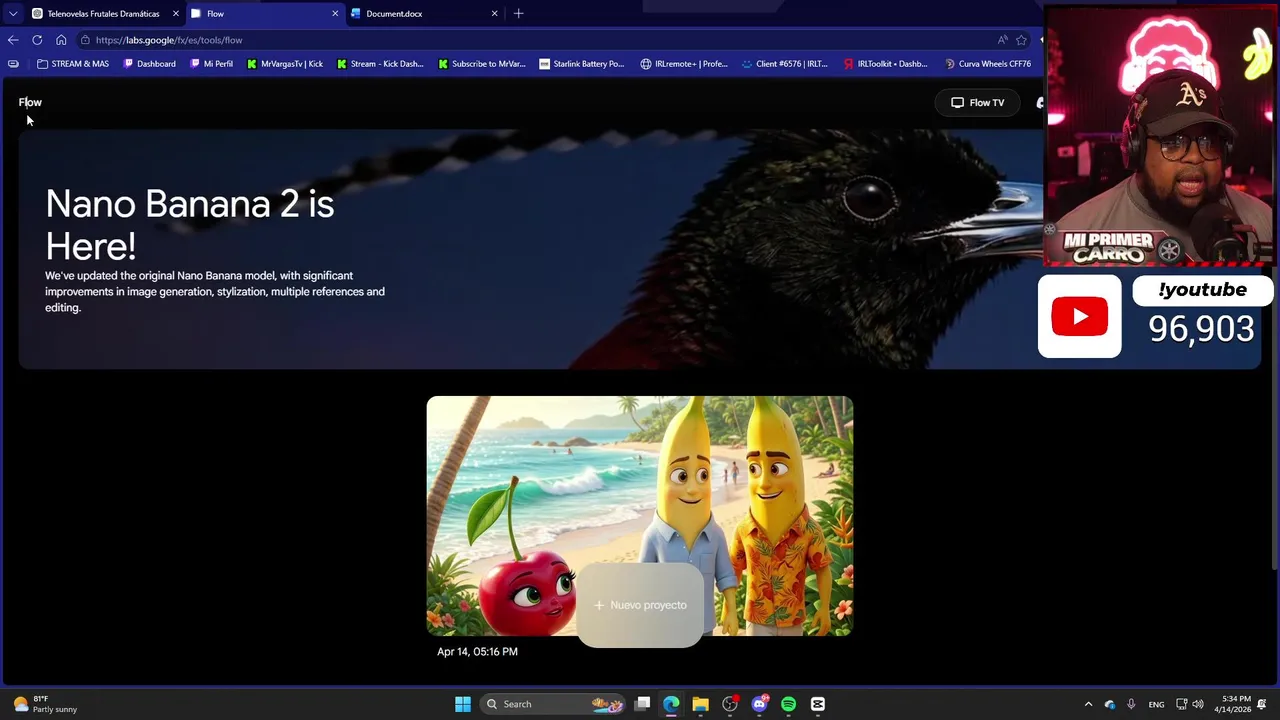The height and width of the screenshot is (720, 1280).
Task: Show hidden system tray icons chevron
Action: point(1089,704)
